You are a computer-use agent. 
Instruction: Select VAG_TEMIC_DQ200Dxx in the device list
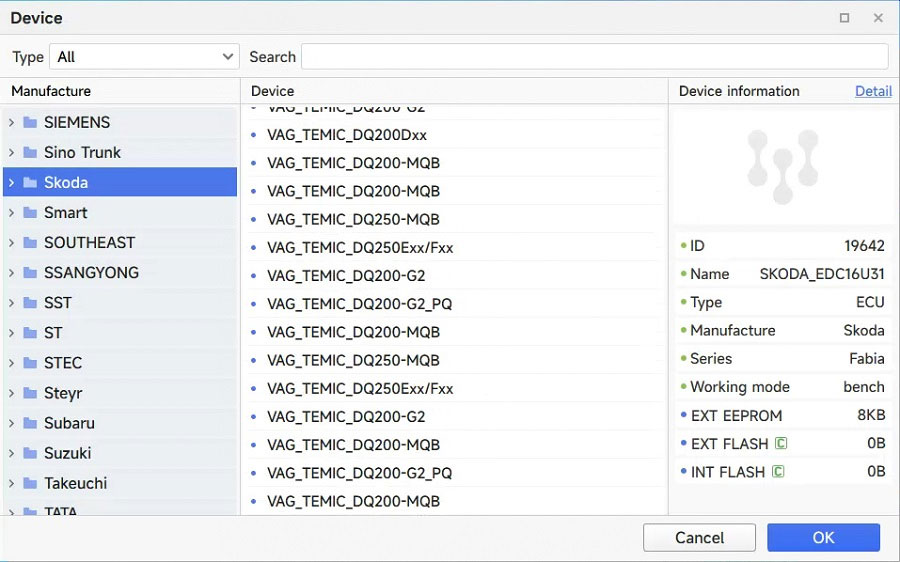tap(347, 135)
